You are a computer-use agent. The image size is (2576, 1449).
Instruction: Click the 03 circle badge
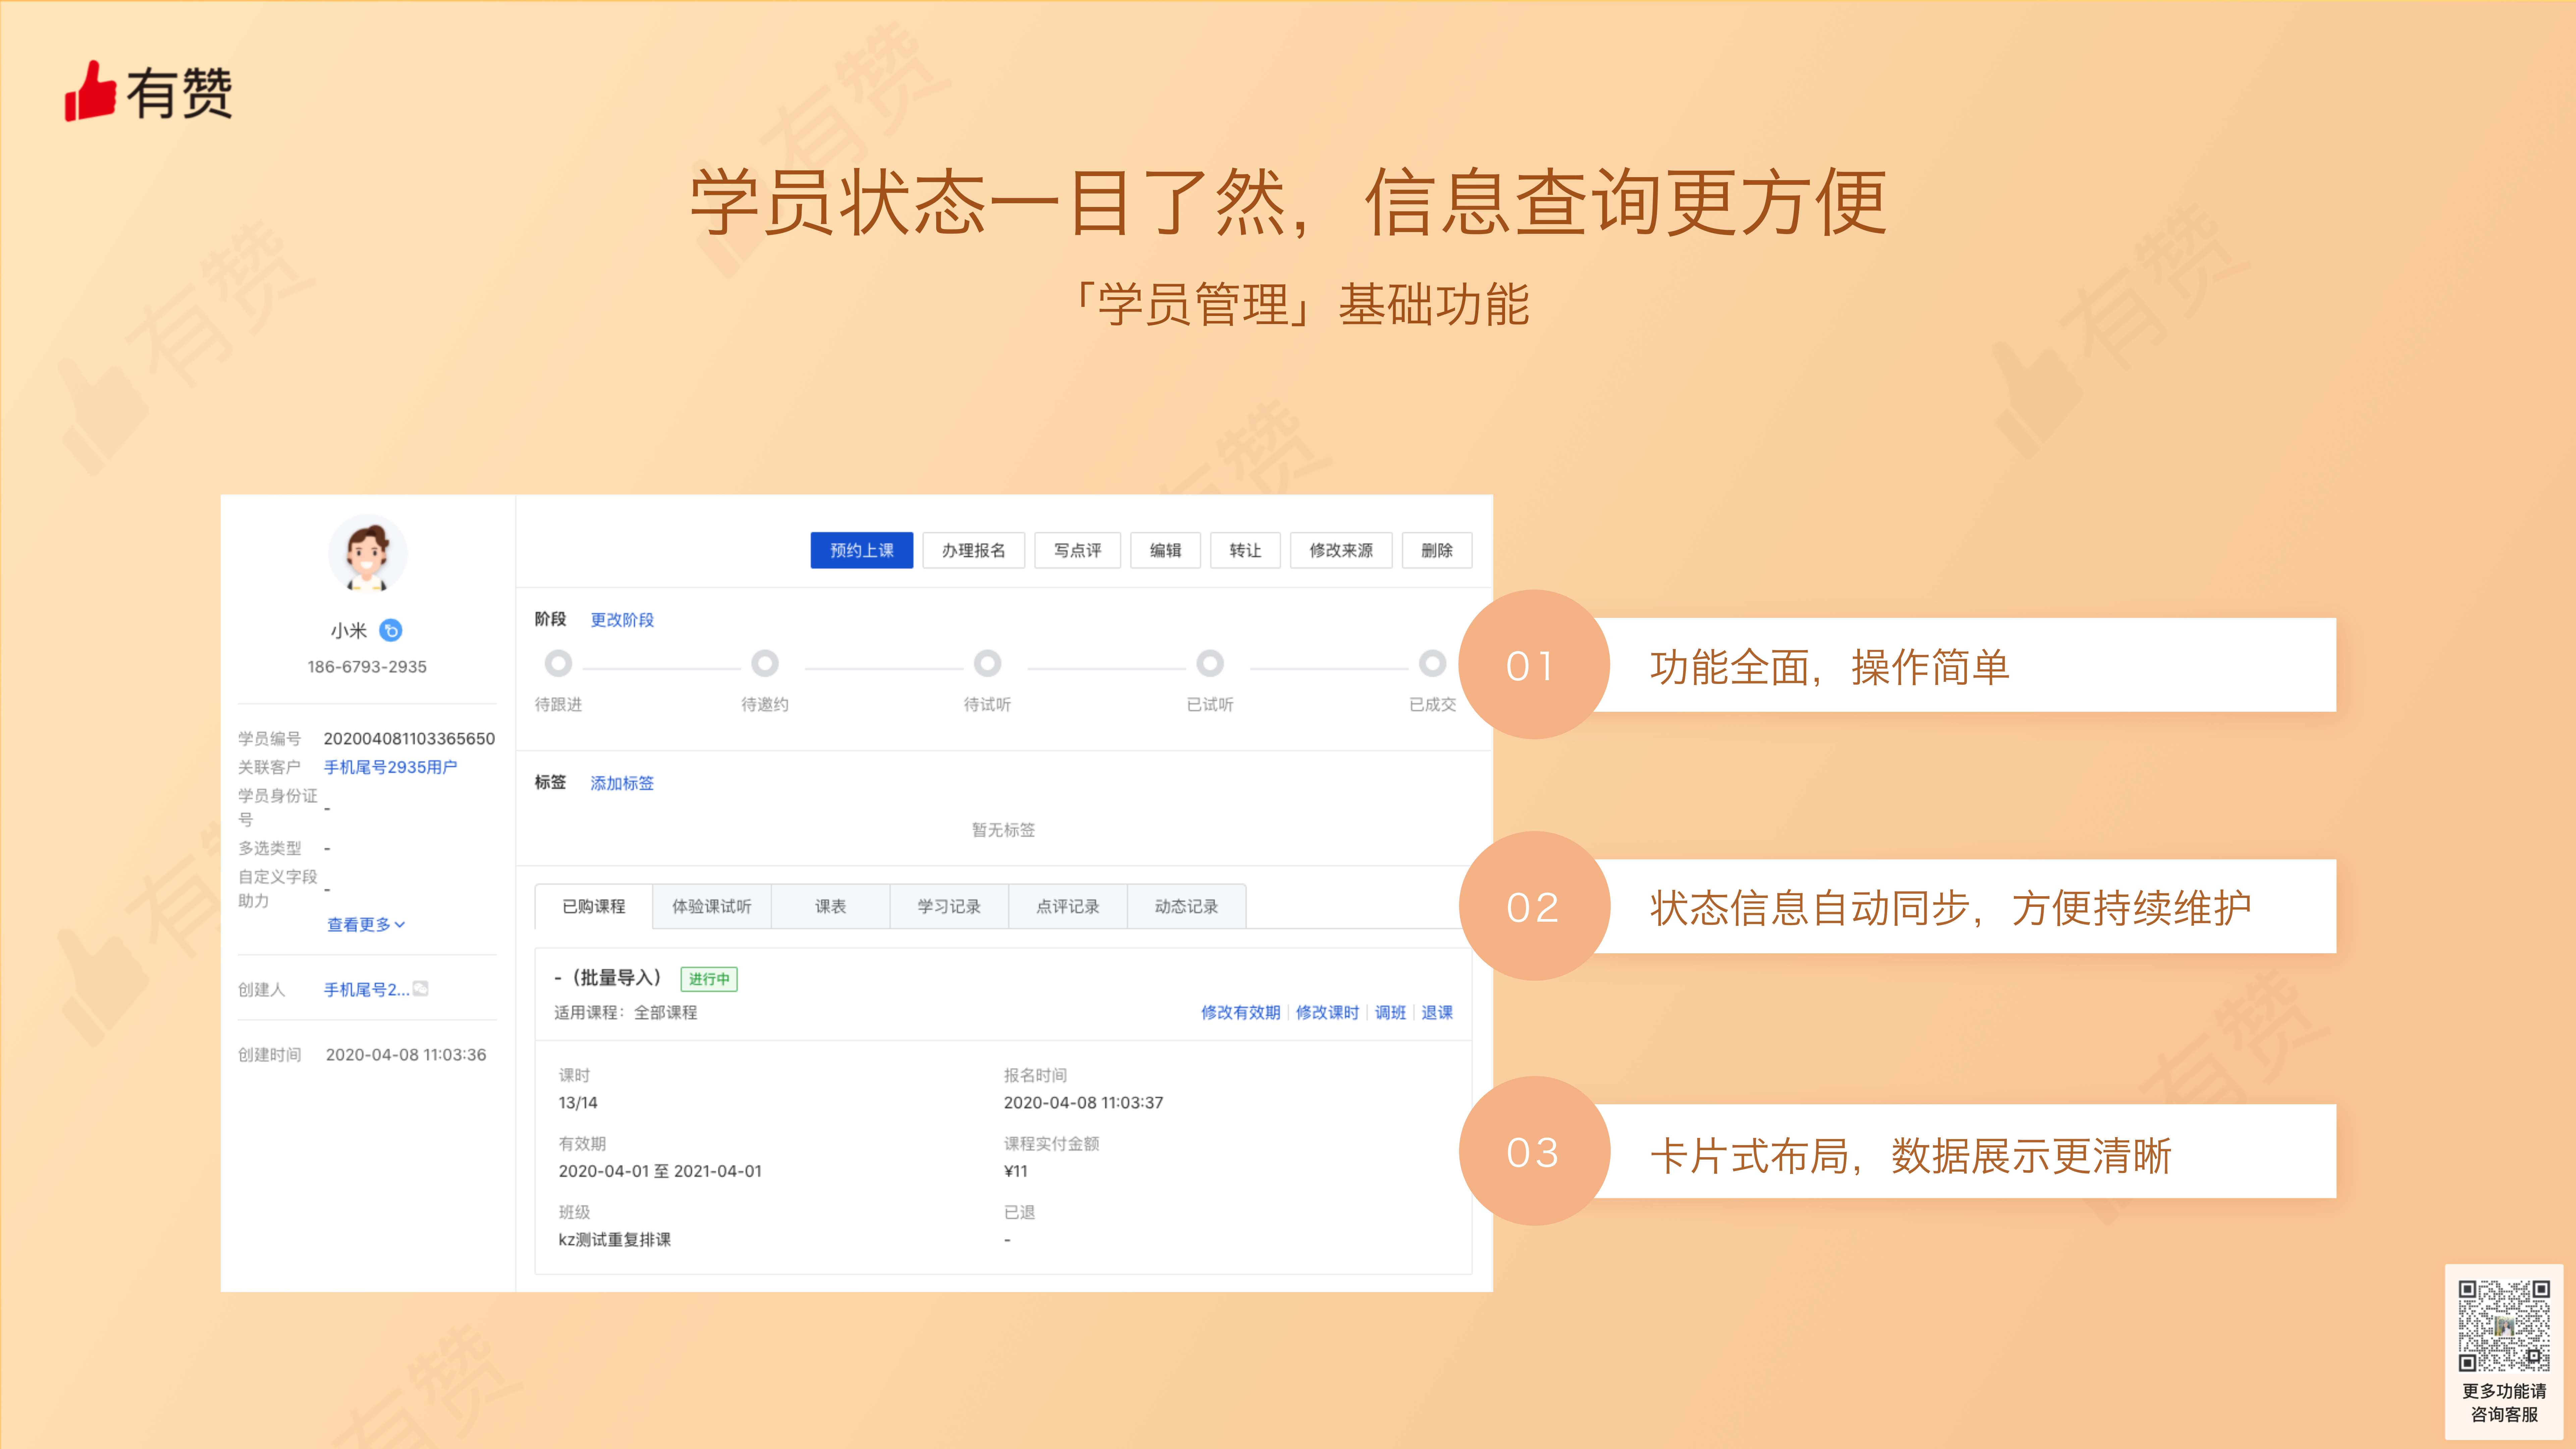1534,1151
